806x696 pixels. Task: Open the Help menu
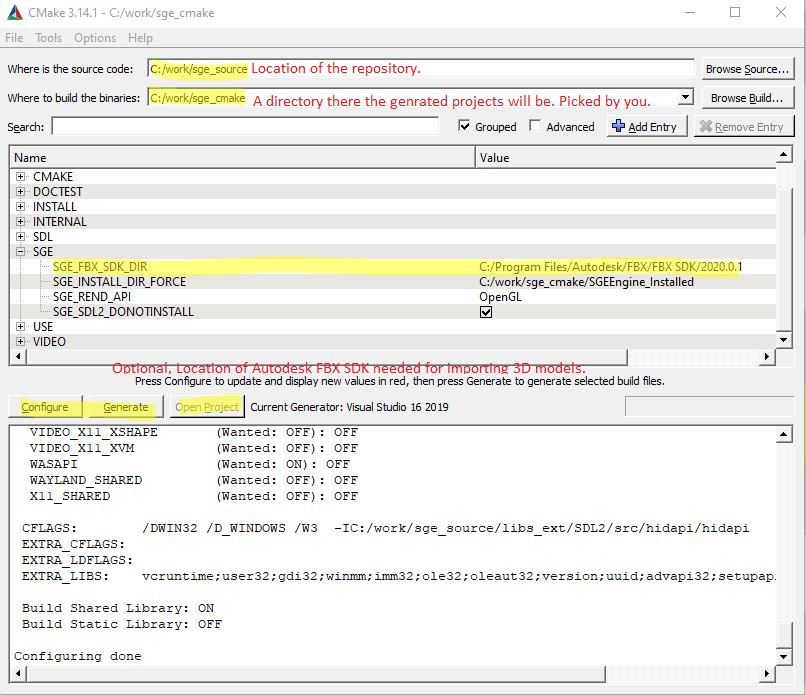coord(140,38)
